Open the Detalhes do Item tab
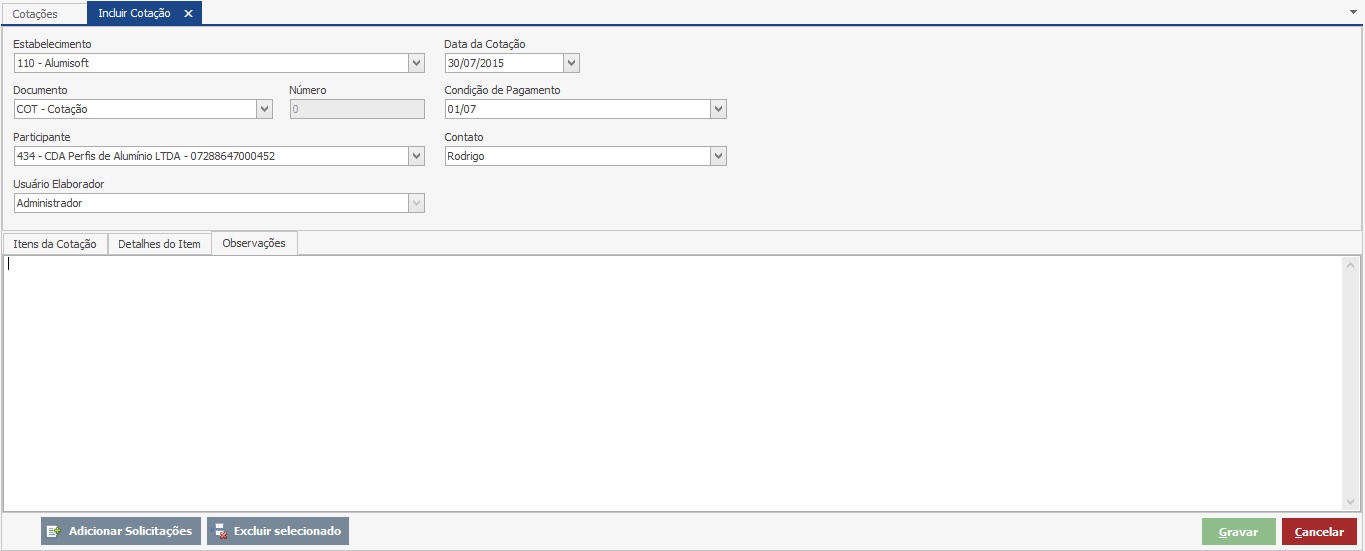 (159, 244)
